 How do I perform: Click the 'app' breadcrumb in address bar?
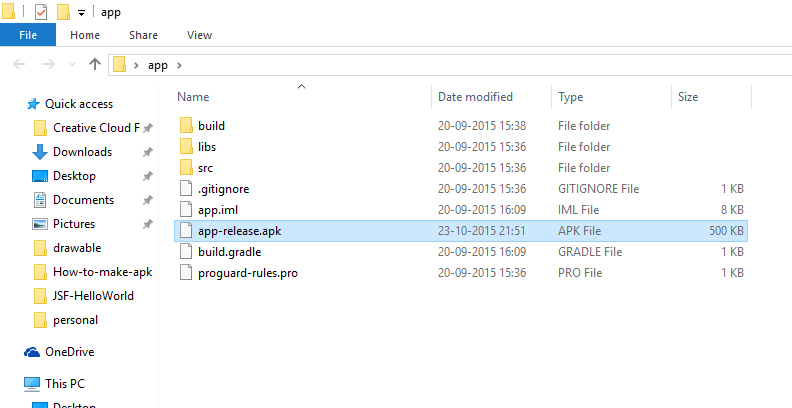158,65
